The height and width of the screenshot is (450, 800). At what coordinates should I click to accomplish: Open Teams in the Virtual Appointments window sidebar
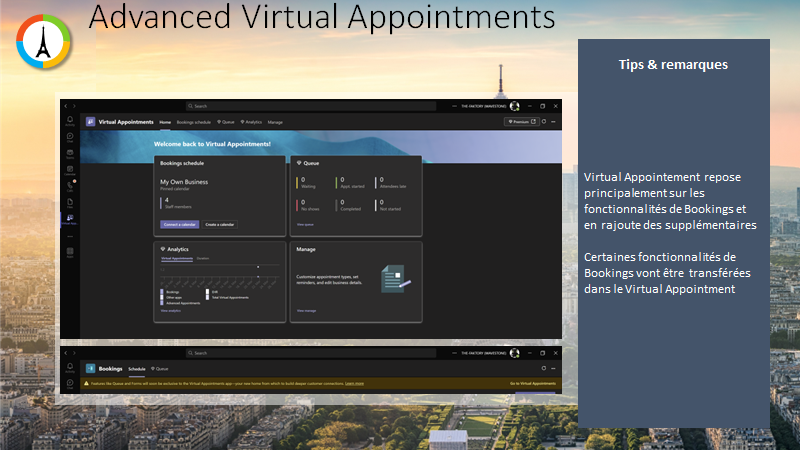70,154
